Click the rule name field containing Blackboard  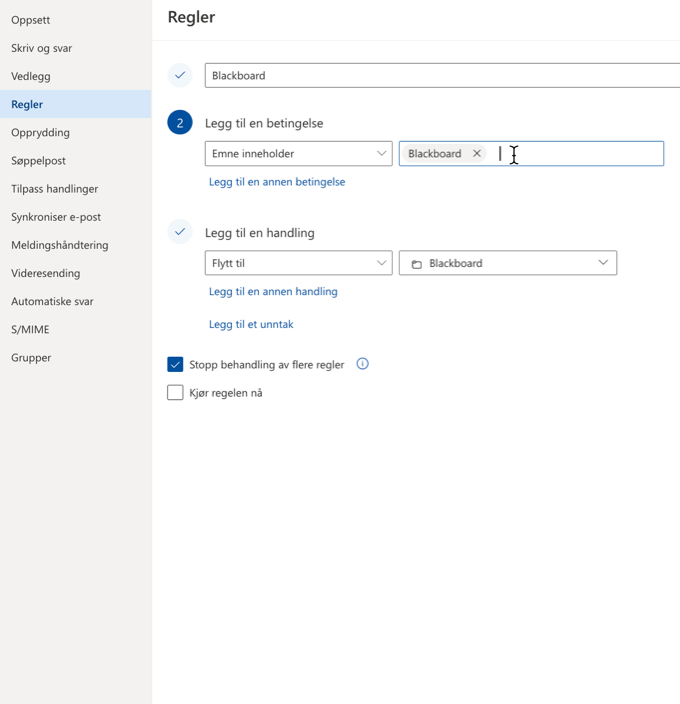[440, 75]
